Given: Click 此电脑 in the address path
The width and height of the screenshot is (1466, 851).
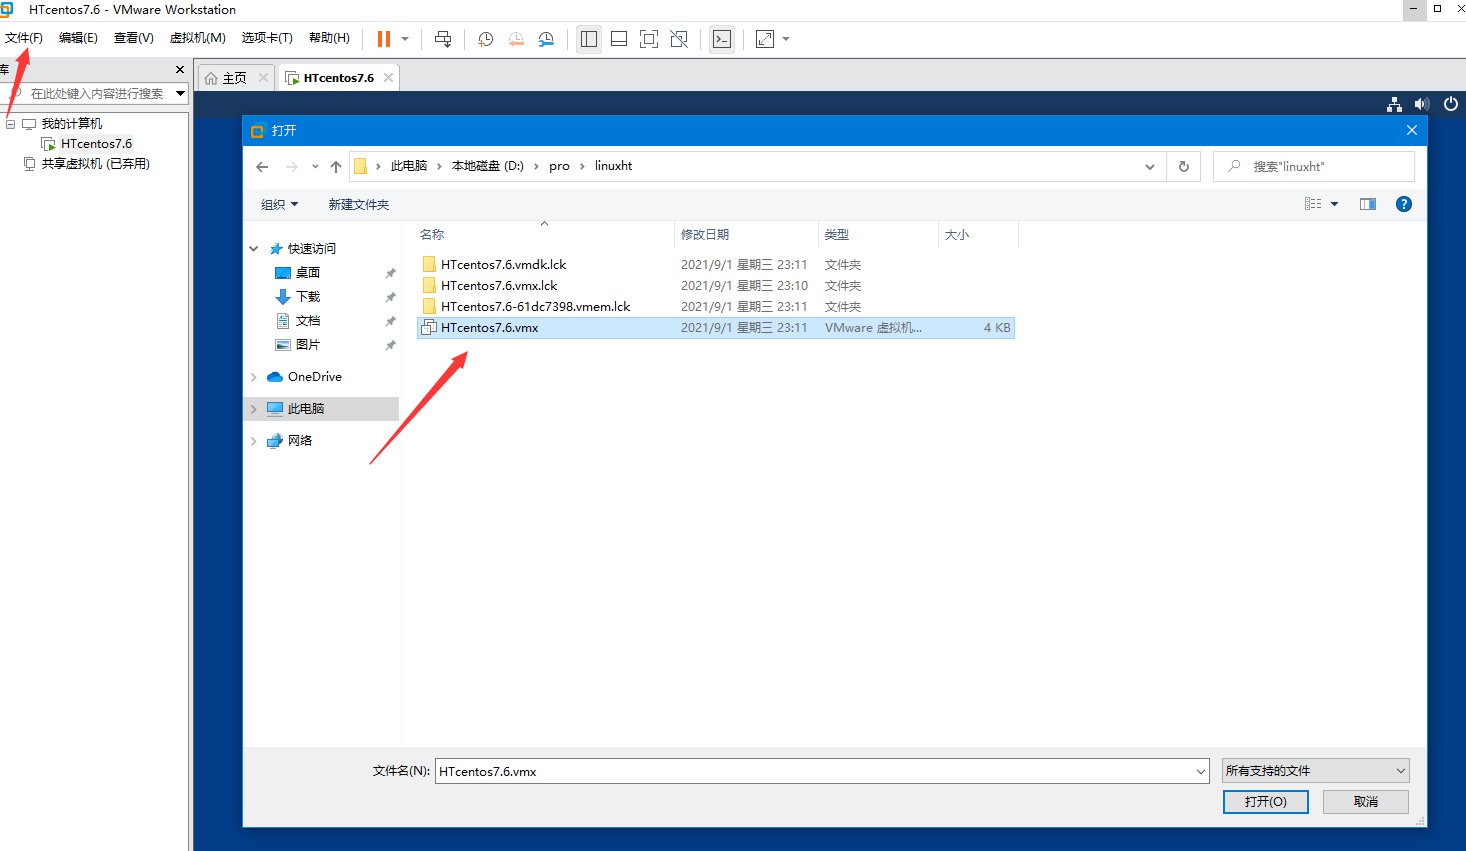Looking at the screenshot, I should coord(409,166).
